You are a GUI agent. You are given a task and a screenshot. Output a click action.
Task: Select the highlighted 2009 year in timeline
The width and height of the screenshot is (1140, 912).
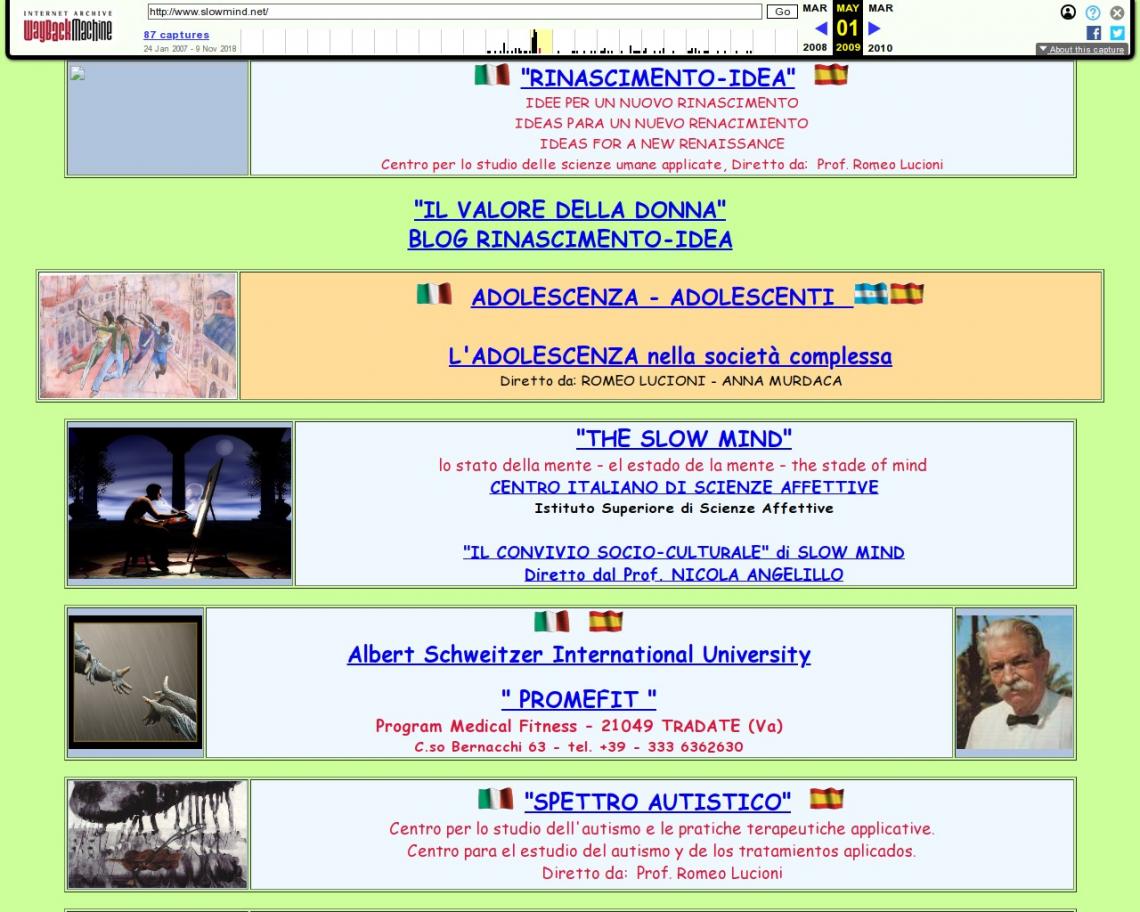click(848, 47)
